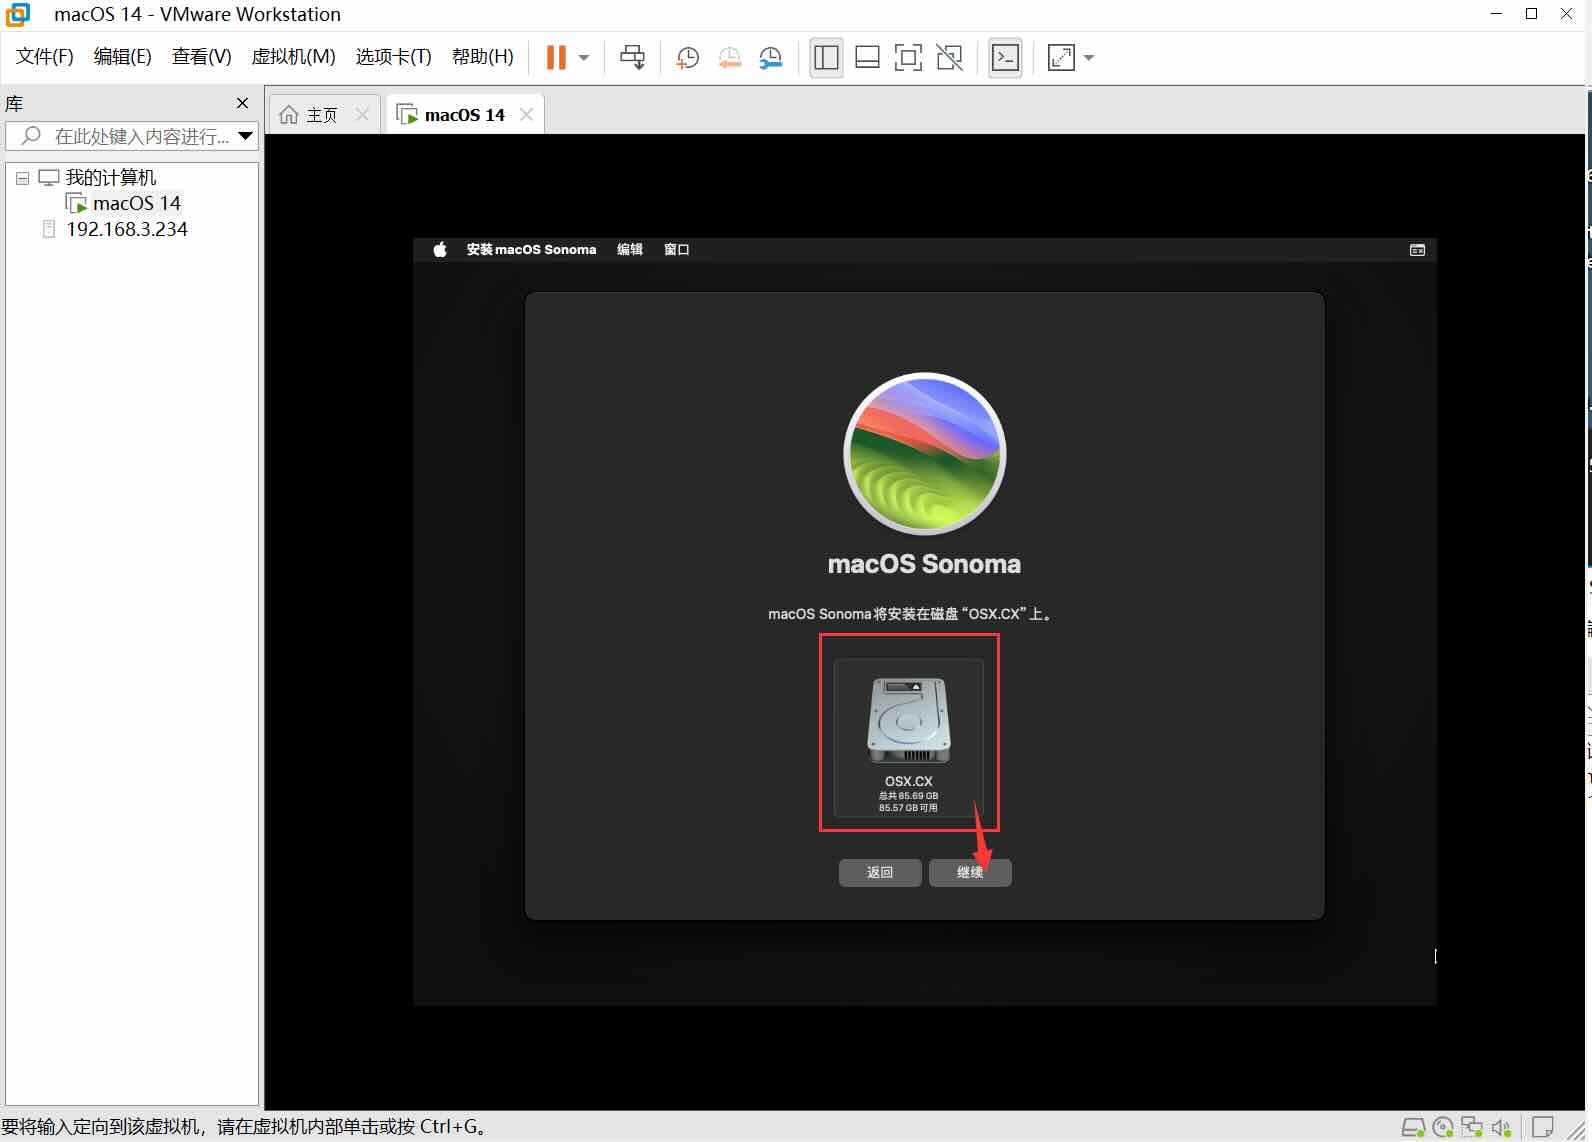The image size is (1592, 1142).
Task: Open the library search dropdown arrow
Action: (x=246, y=136)
